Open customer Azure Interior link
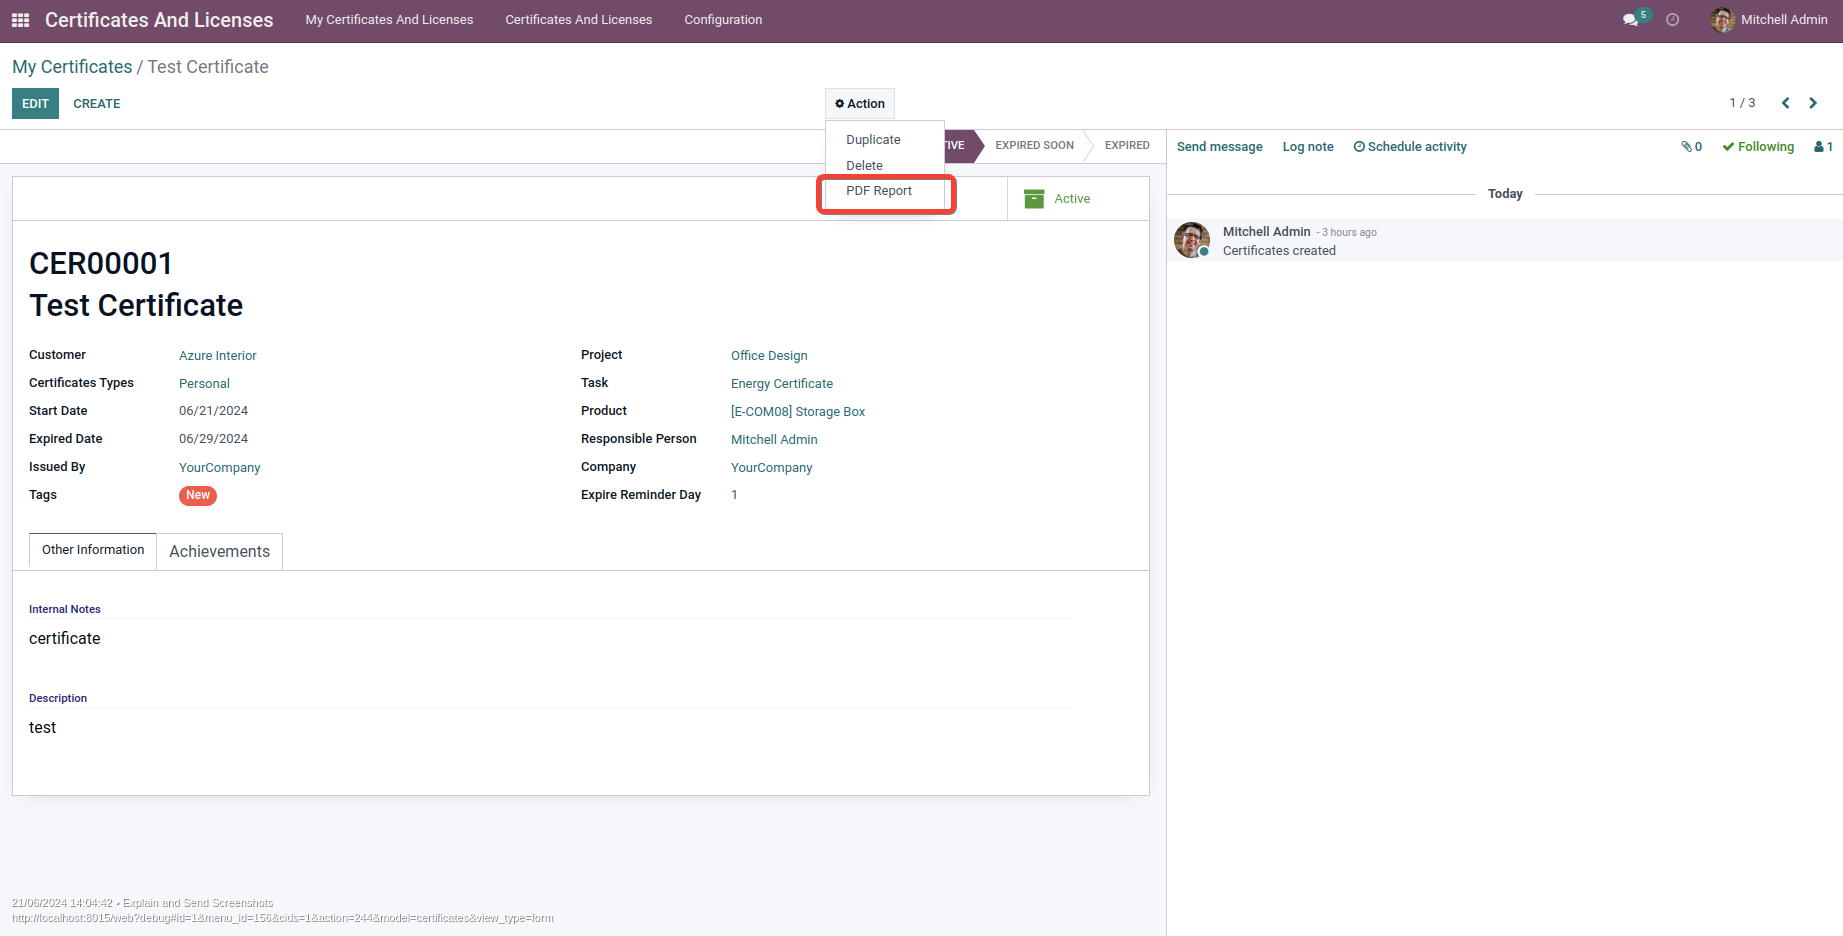1843x936 pixels. point(218,356)
